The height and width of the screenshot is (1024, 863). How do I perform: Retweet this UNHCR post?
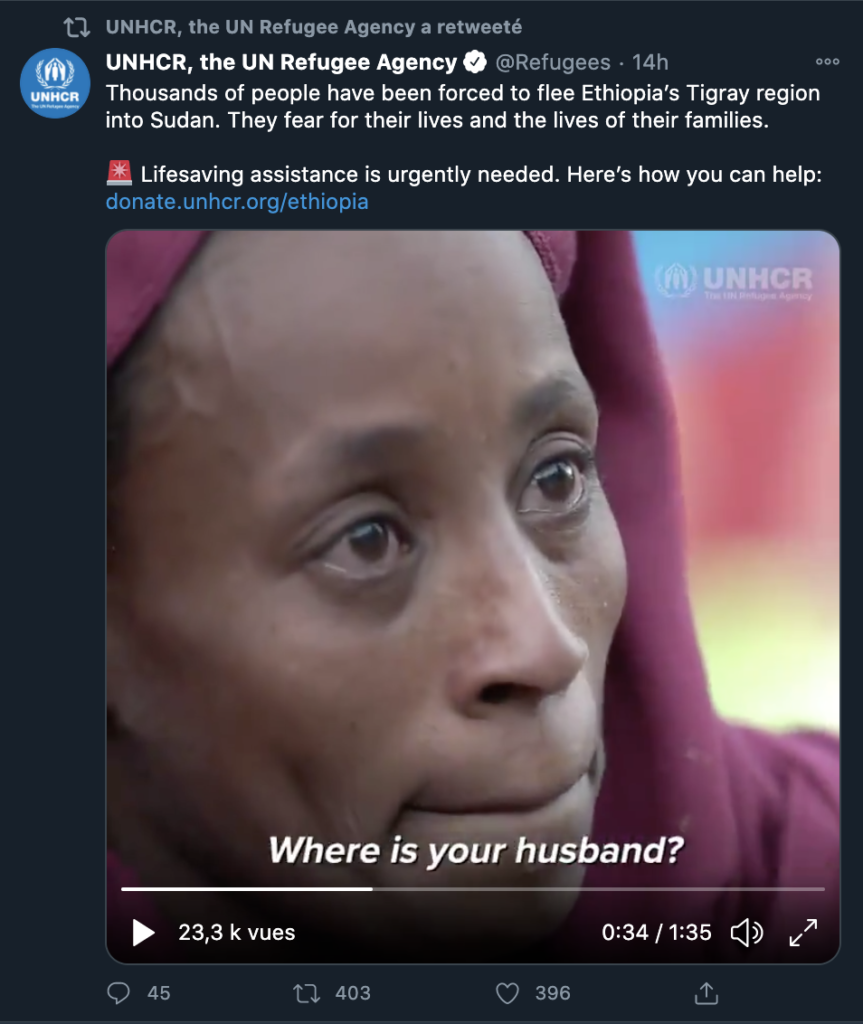pos(305,993)
